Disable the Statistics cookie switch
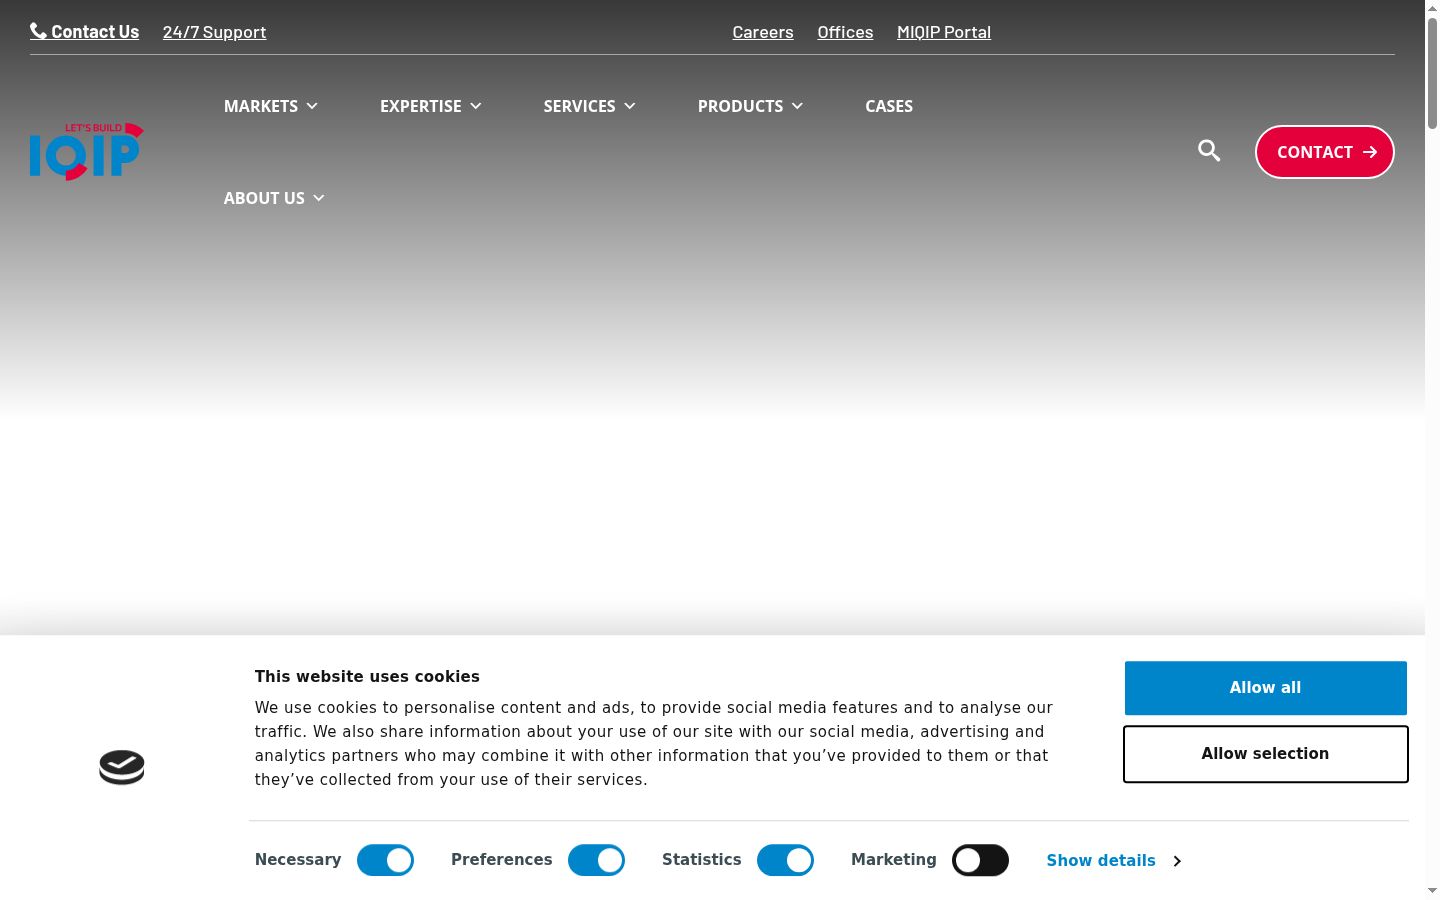Viewport: 1440px width, 900px height. pyautogui.click(x=785, y=860)
